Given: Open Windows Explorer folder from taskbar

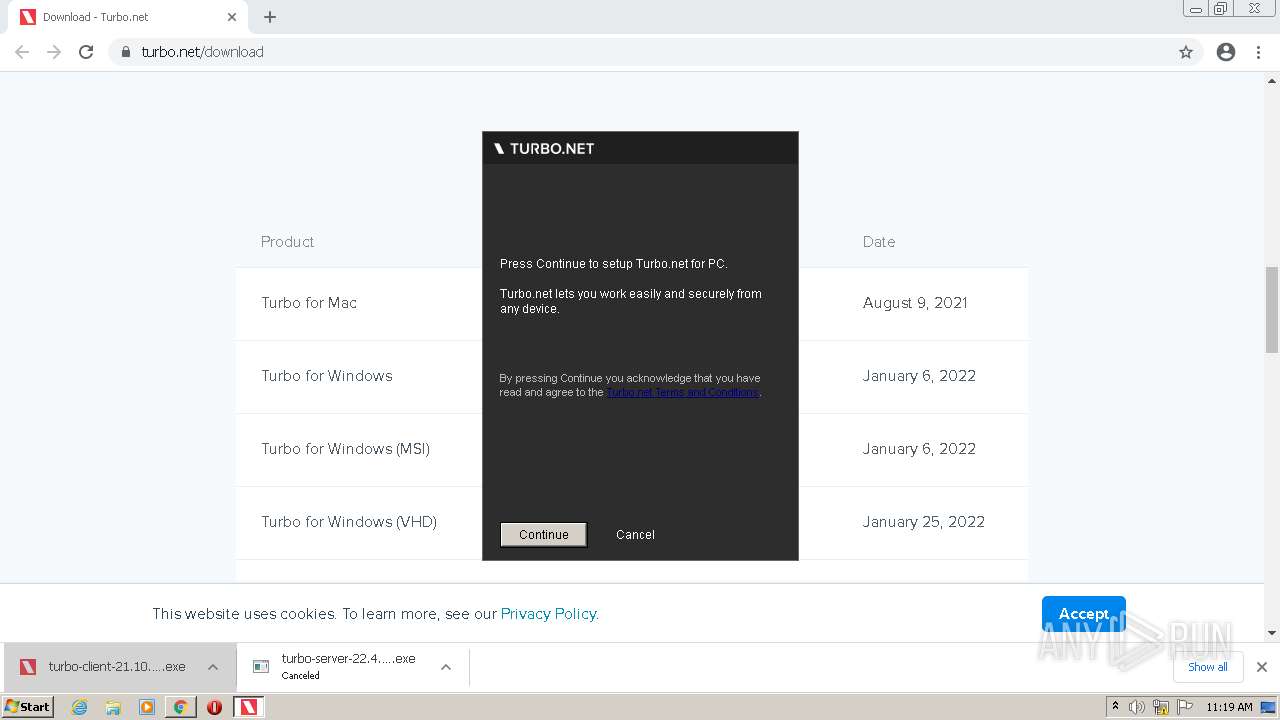Looking at the screenshot, I should [113, 706].
